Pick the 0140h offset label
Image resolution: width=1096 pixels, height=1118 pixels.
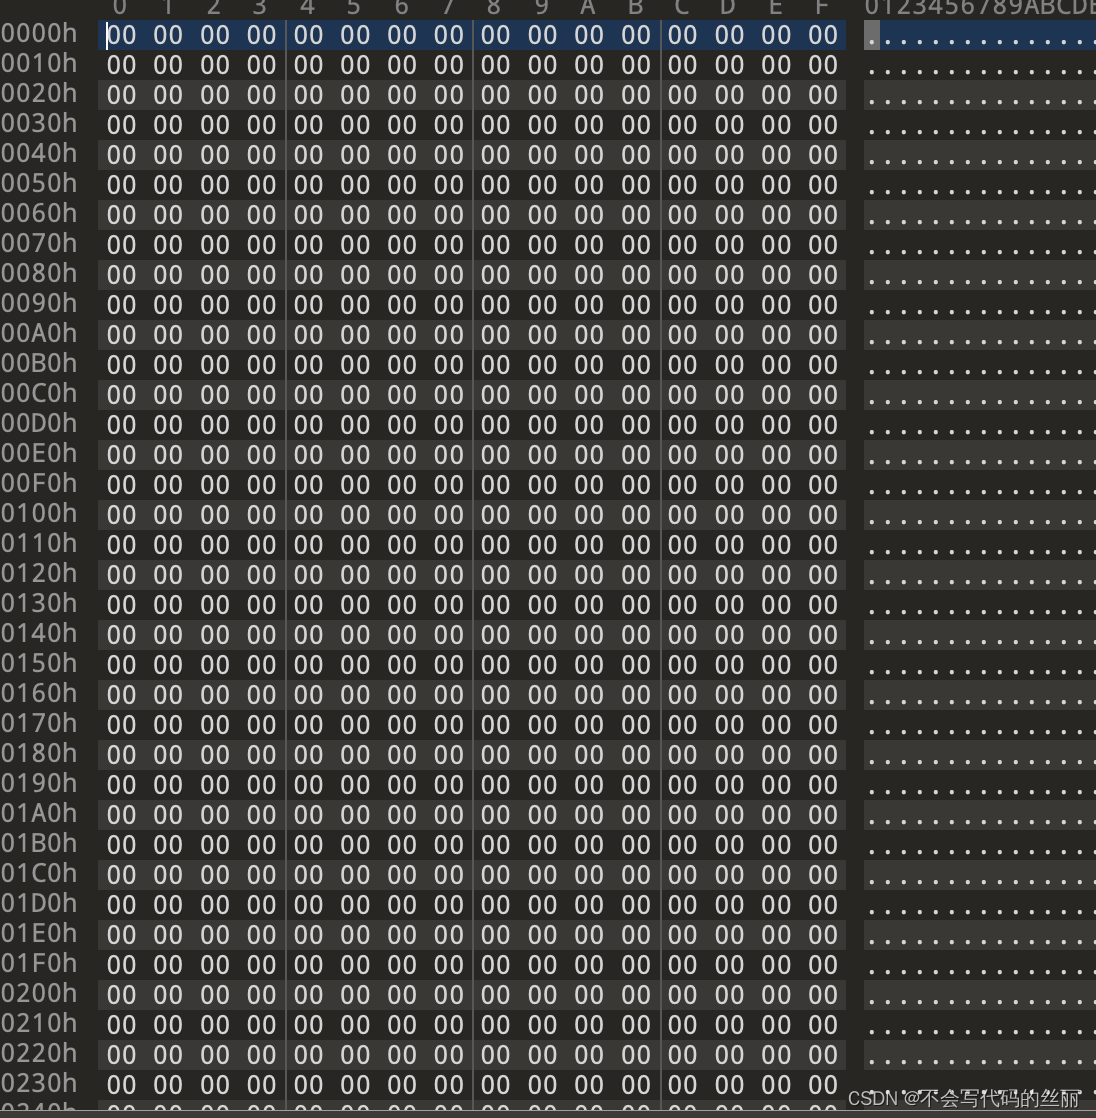39,633
